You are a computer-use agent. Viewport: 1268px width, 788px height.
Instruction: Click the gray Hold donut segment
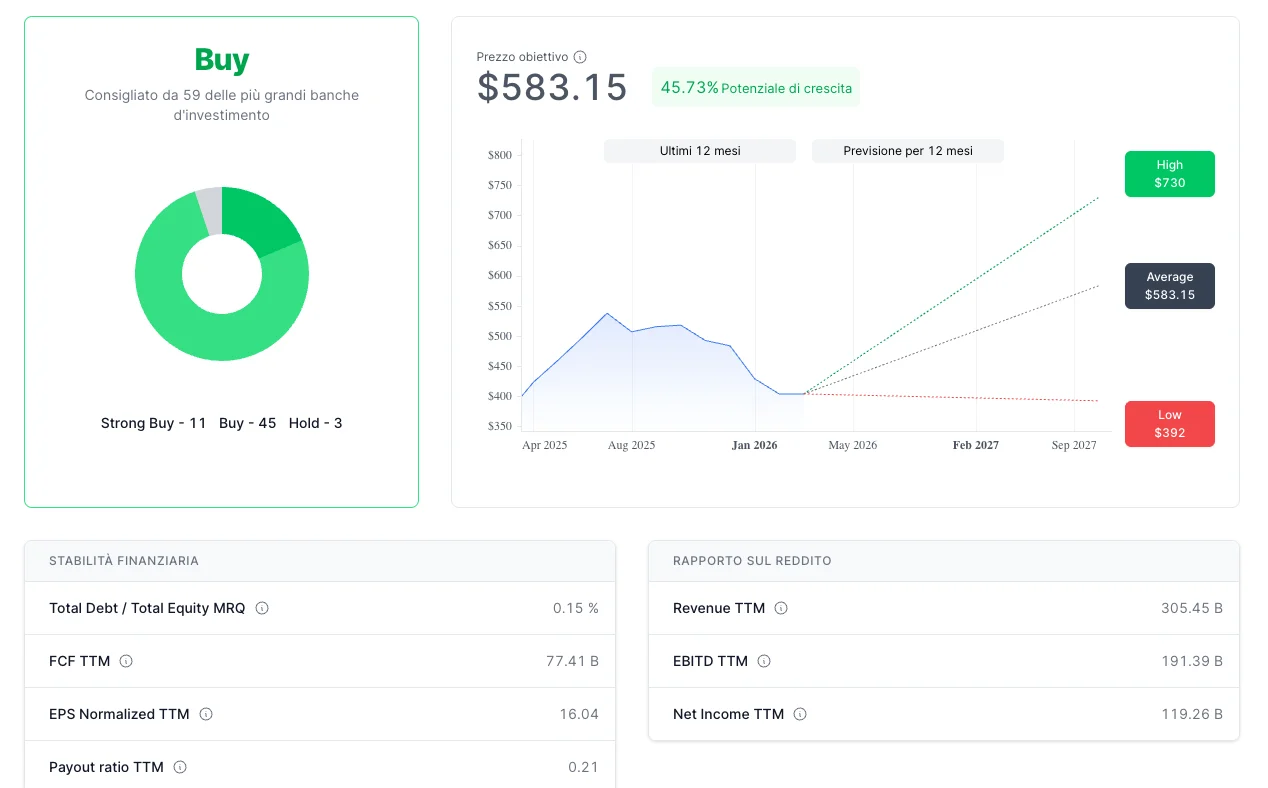point(210,209)
